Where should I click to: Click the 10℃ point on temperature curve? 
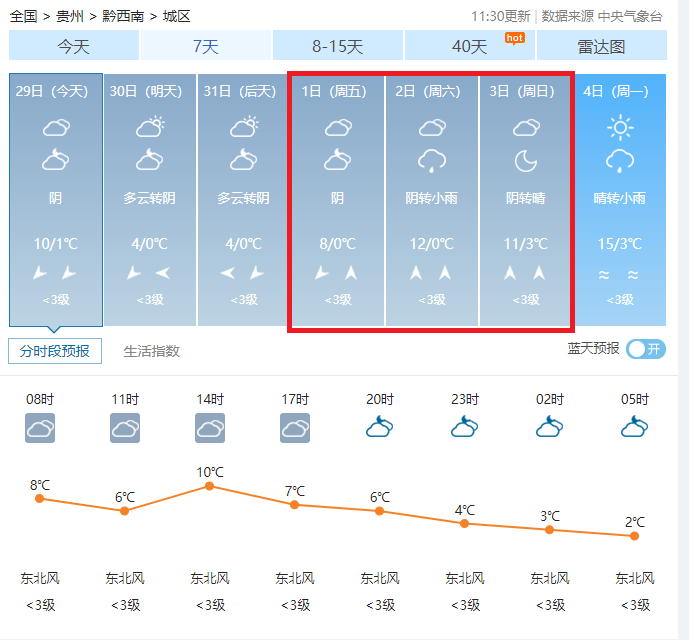tap(210, 486)
